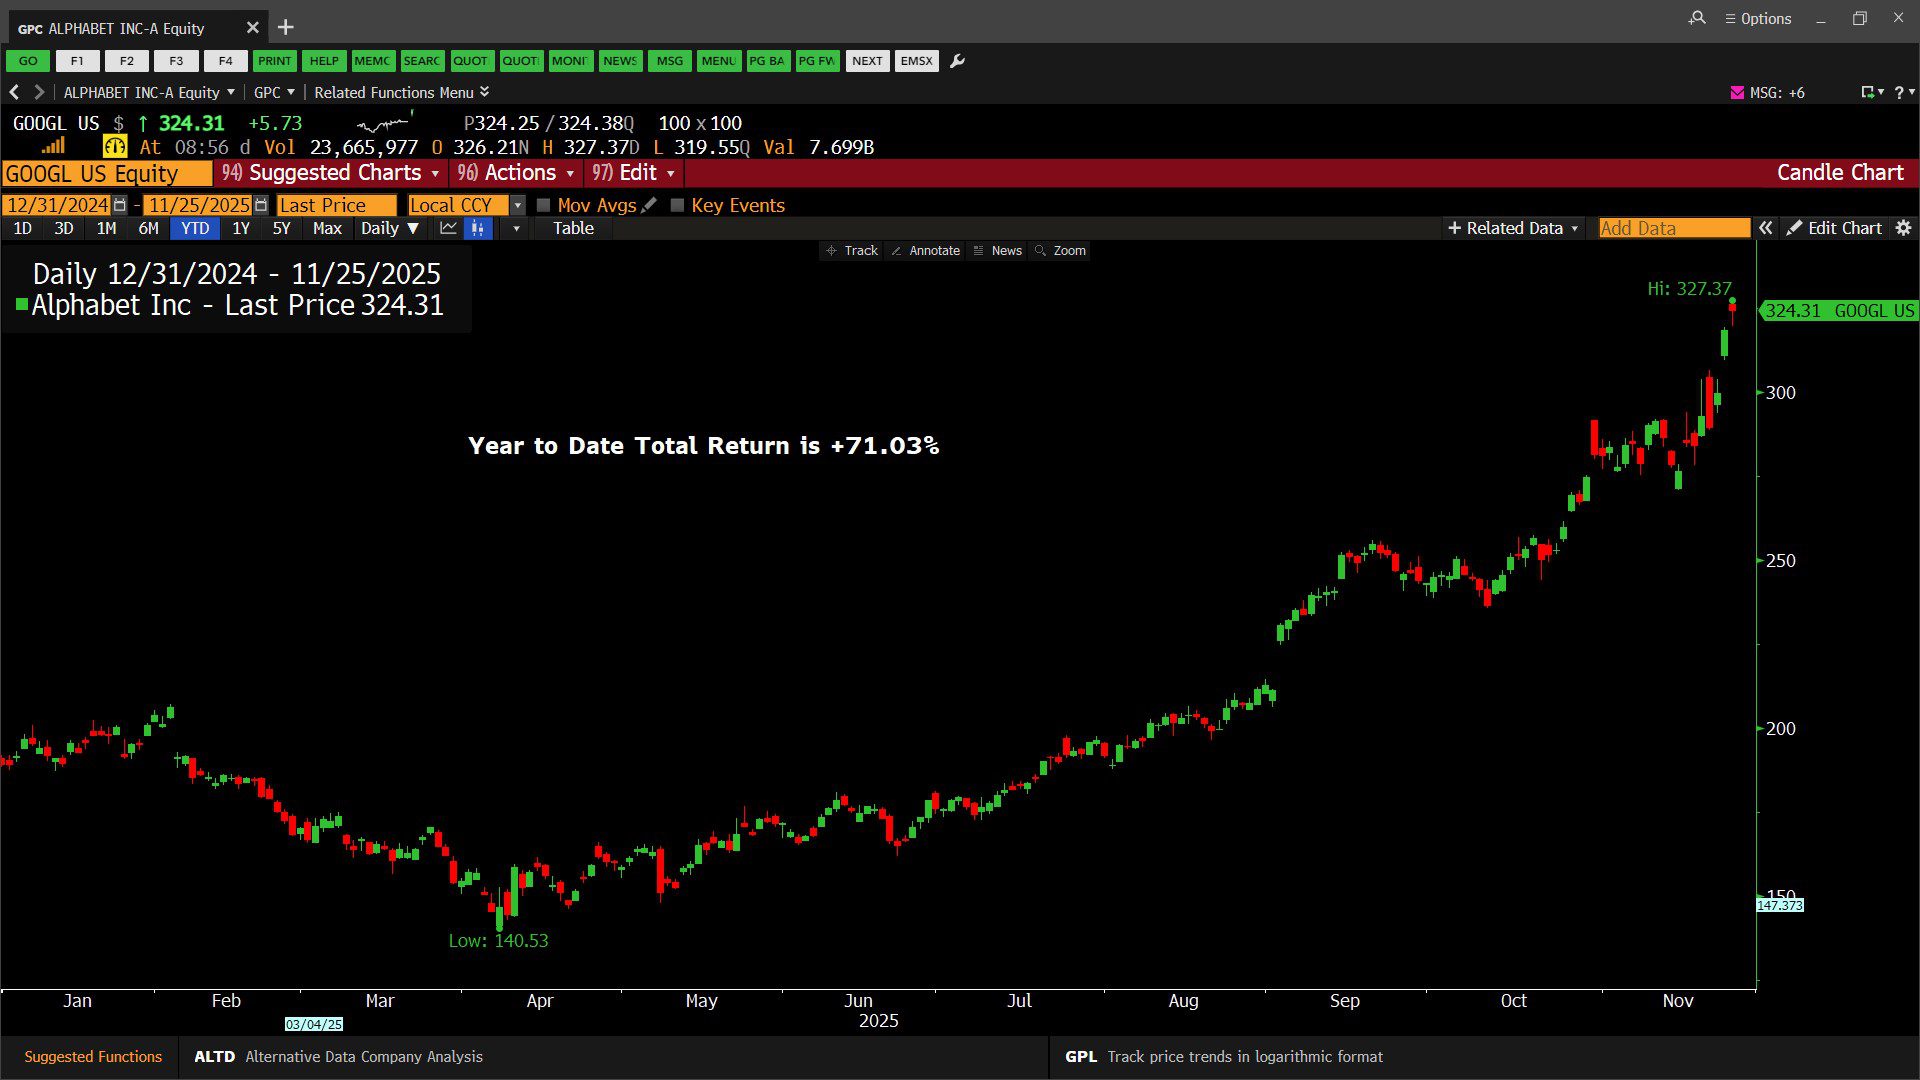
Task: Select the candle chart type icon
Action: (478, 228)
